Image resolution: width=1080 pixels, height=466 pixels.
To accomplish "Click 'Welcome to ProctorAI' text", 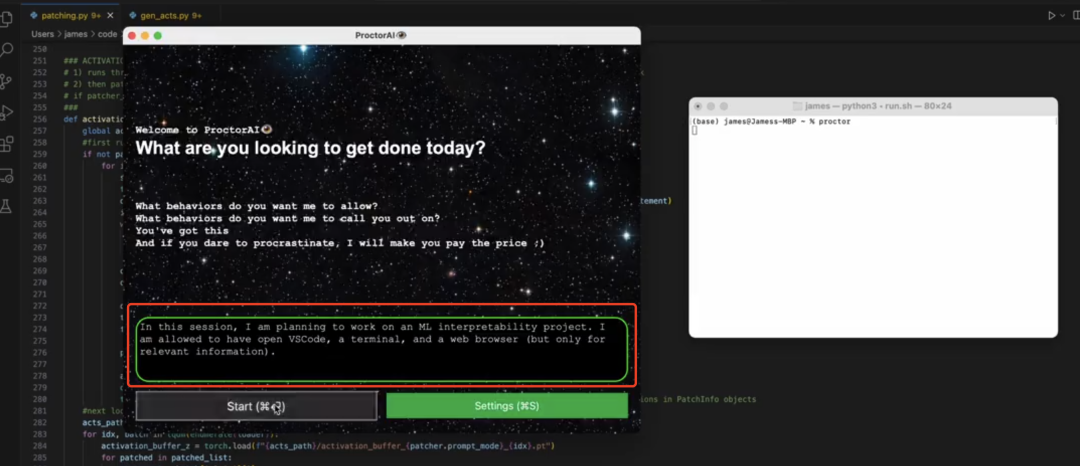I will 205,129.
